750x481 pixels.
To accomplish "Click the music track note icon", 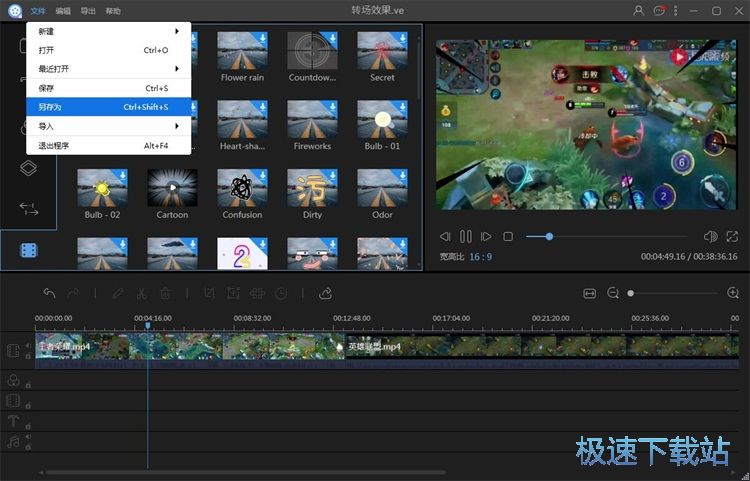I will [13, 442].
